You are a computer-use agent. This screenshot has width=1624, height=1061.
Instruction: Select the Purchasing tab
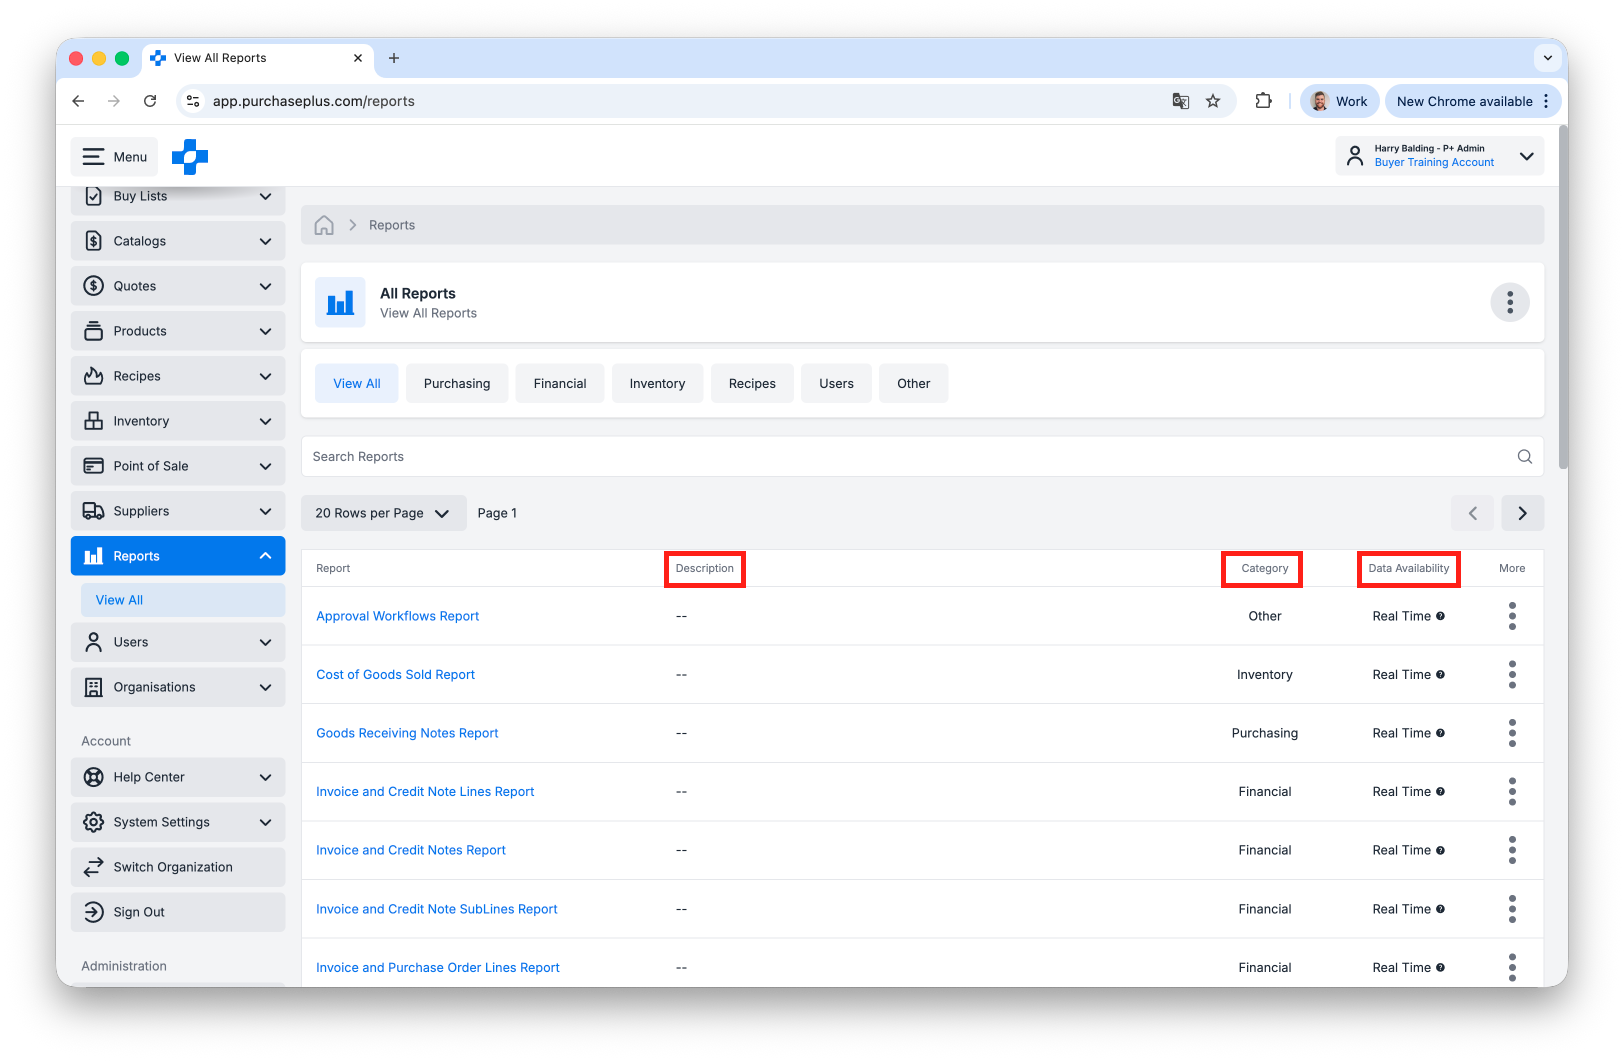click(456, 383)
